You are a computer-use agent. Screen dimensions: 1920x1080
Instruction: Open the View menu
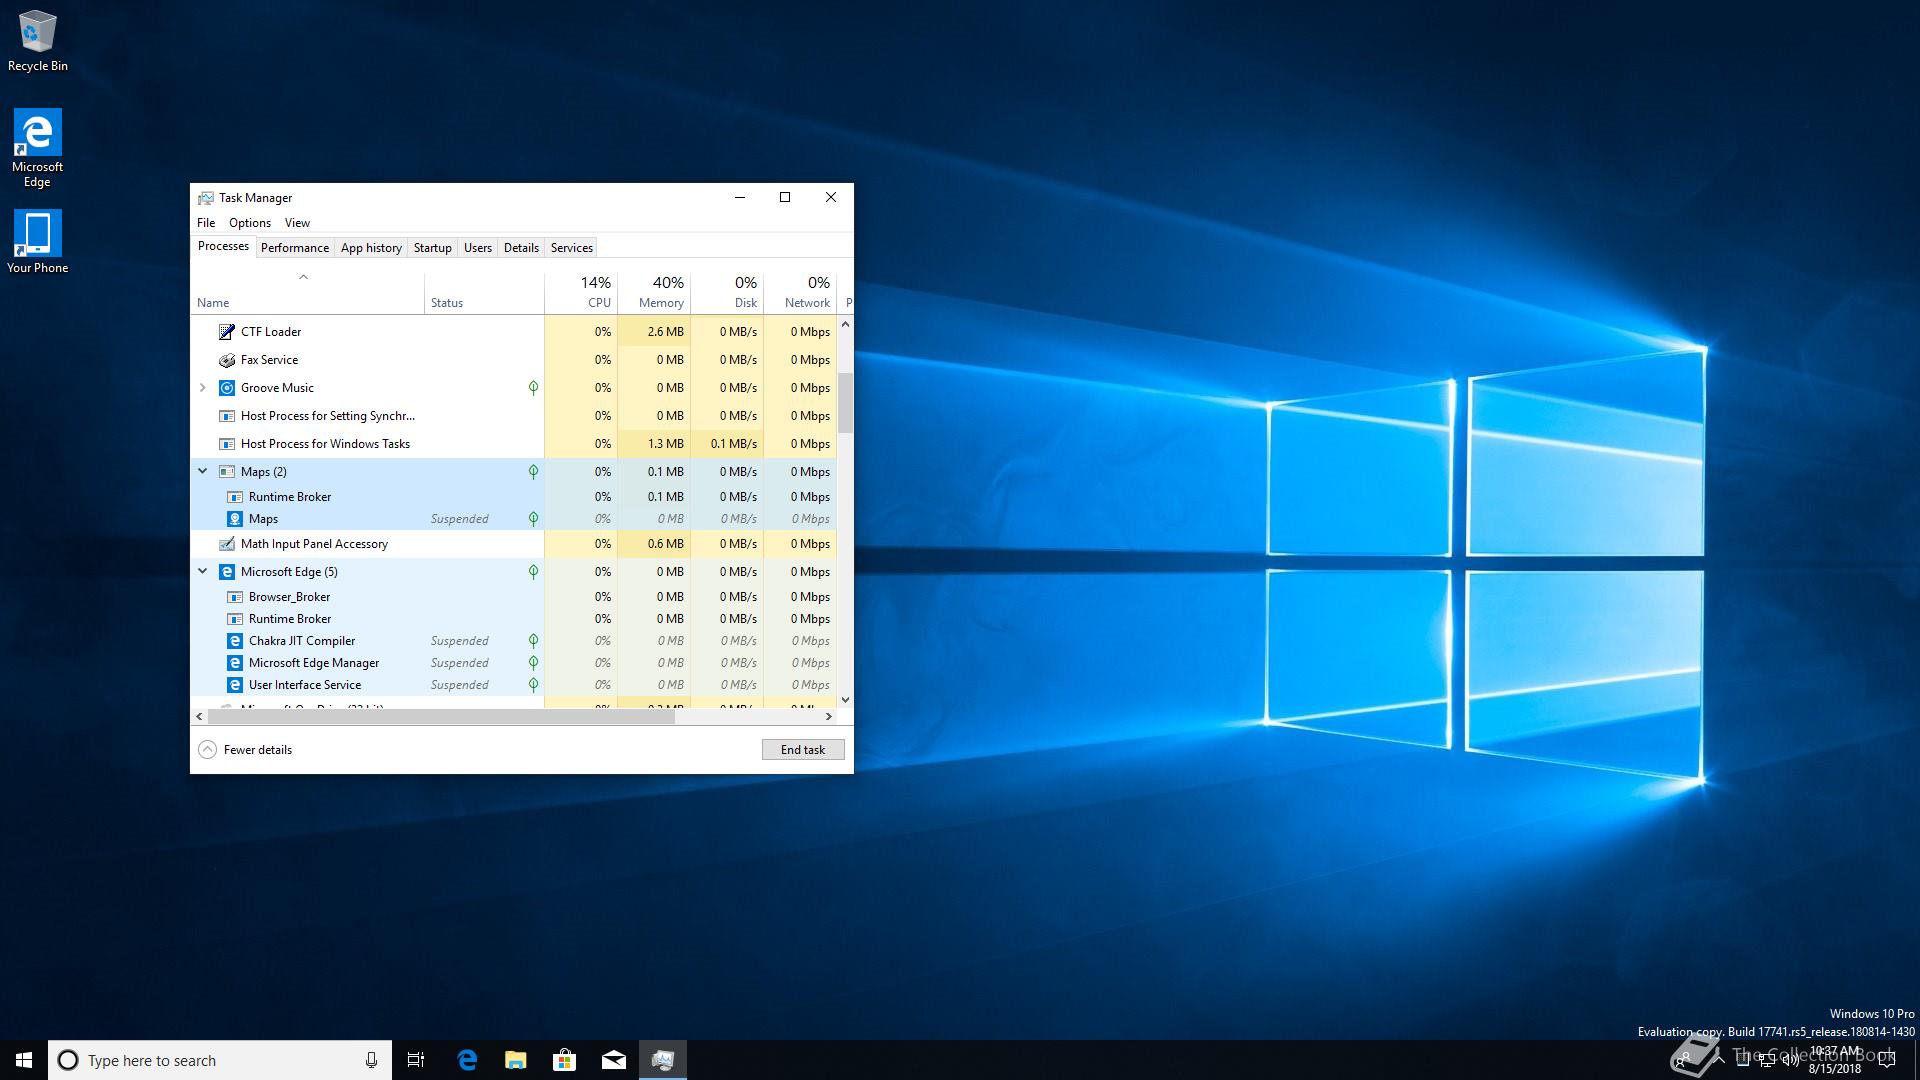point(297,223)
